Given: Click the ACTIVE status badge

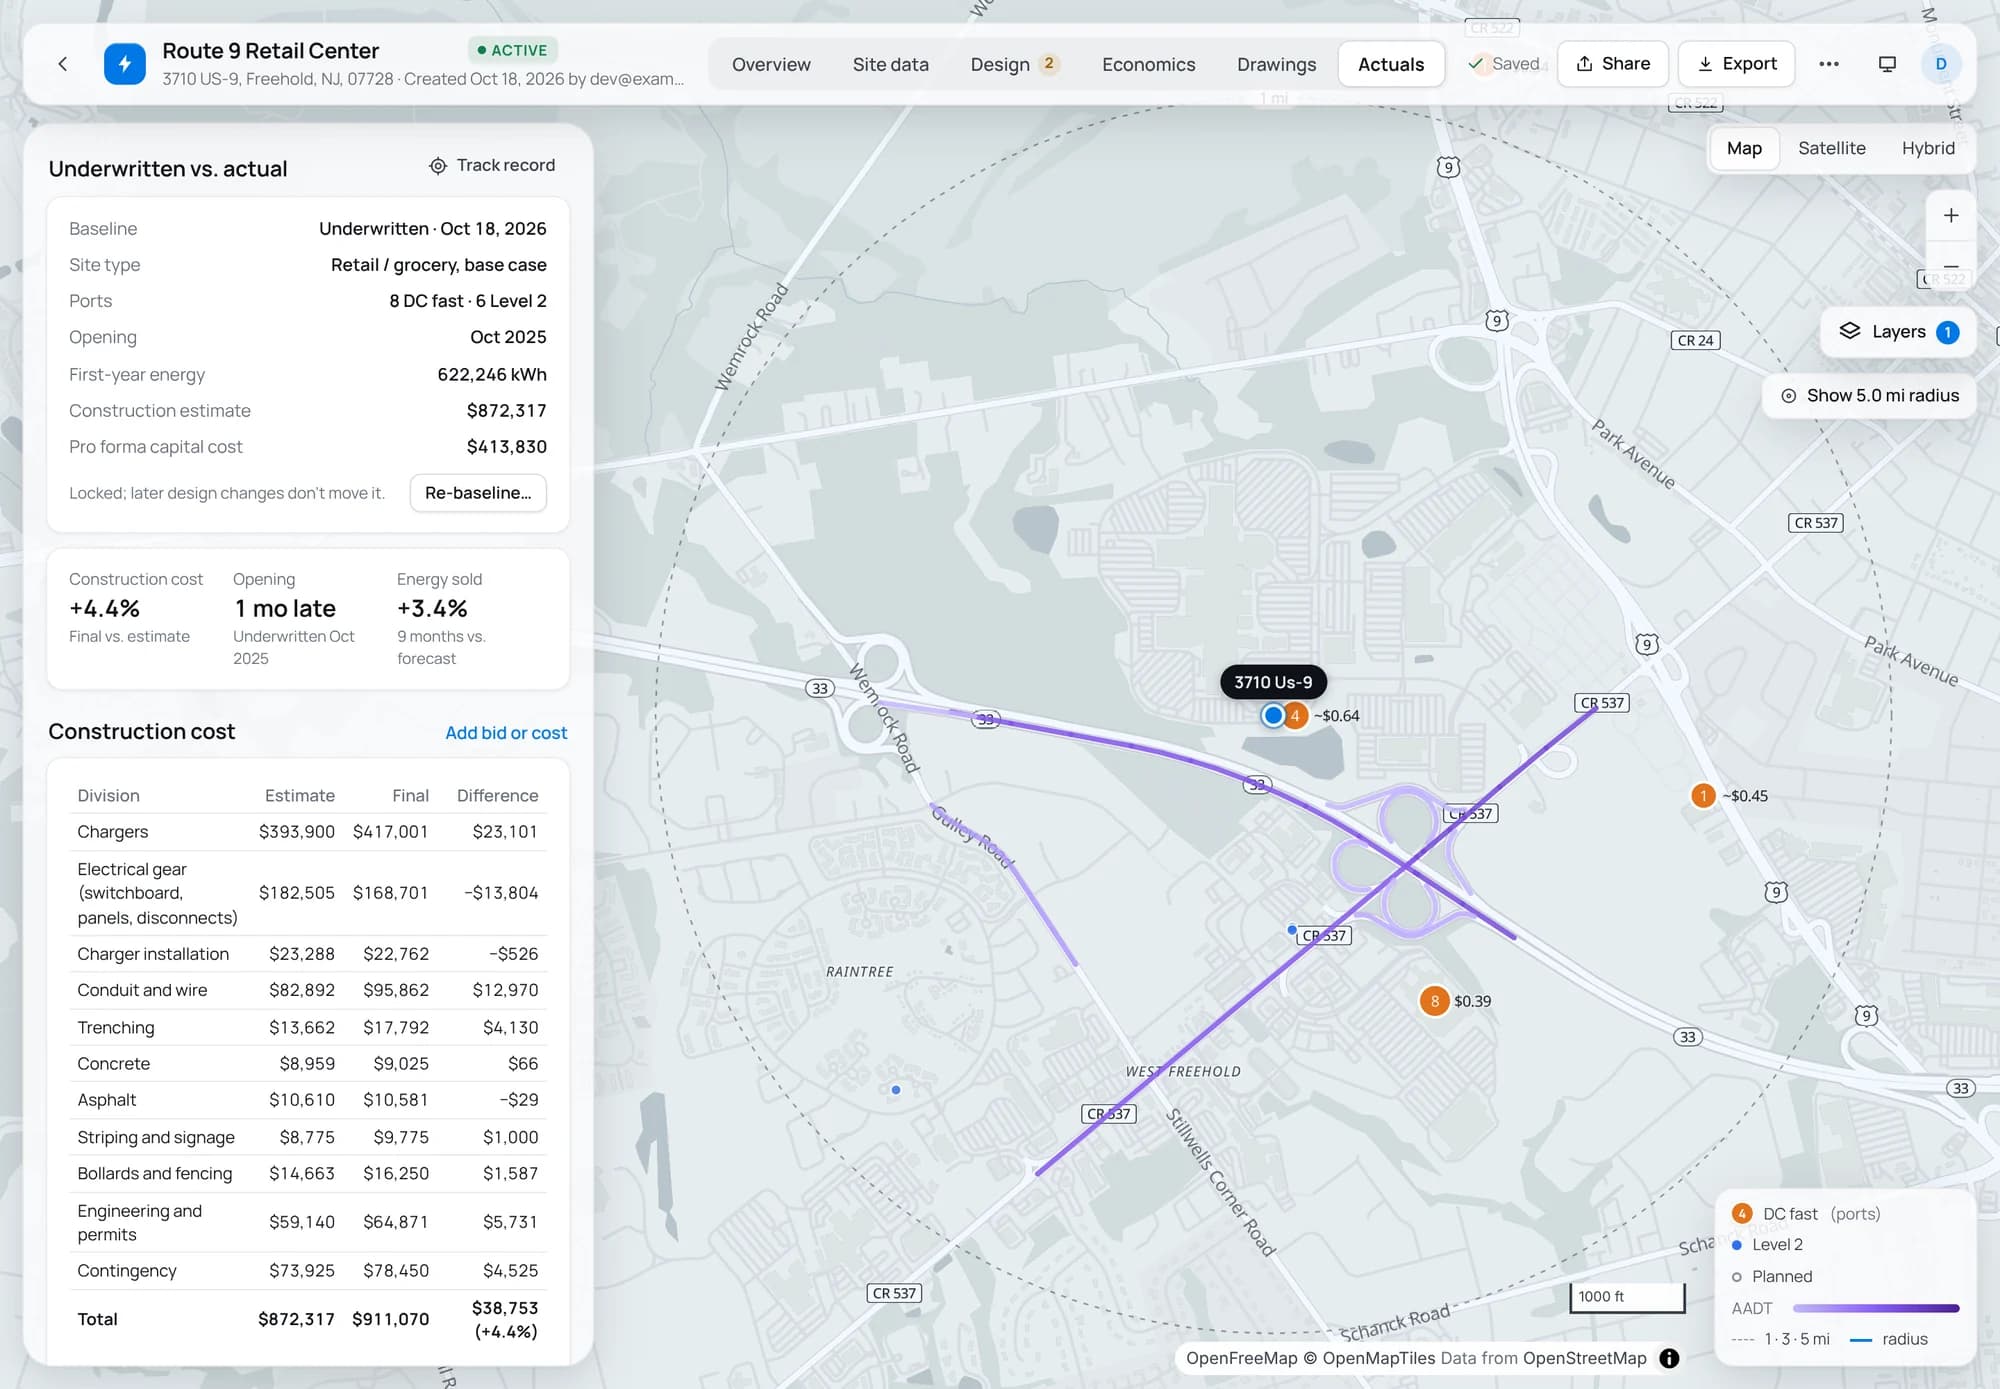Looking at the screenshot, I should click(512, 50).
